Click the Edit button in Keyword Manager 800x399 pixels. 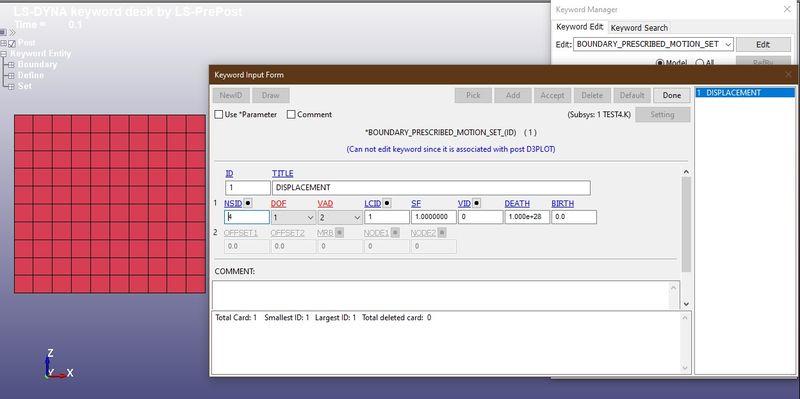[763, 44]
